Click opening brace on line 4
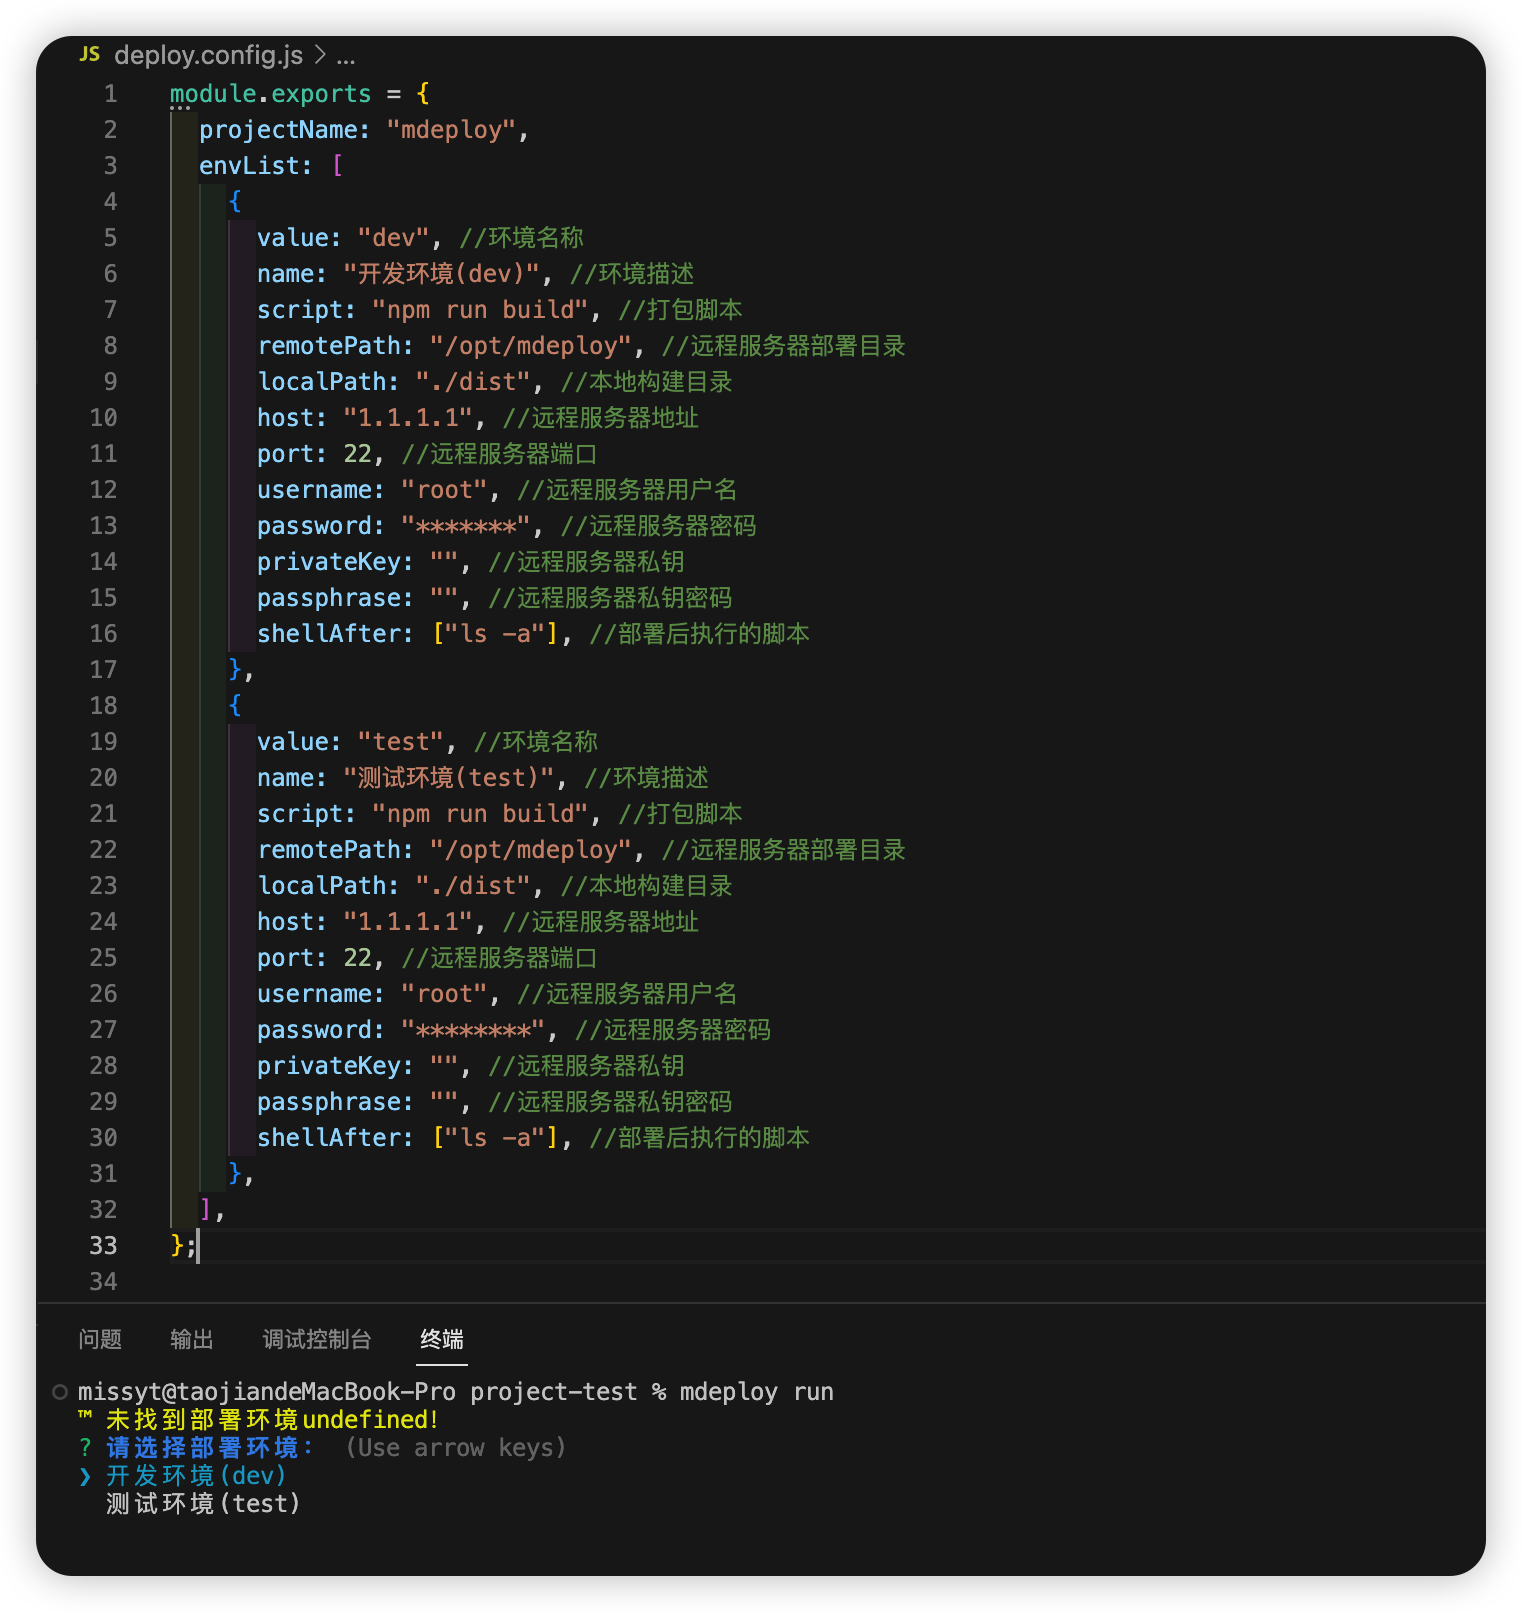This screenshot has width=1522, height=1612. [235, 202]
